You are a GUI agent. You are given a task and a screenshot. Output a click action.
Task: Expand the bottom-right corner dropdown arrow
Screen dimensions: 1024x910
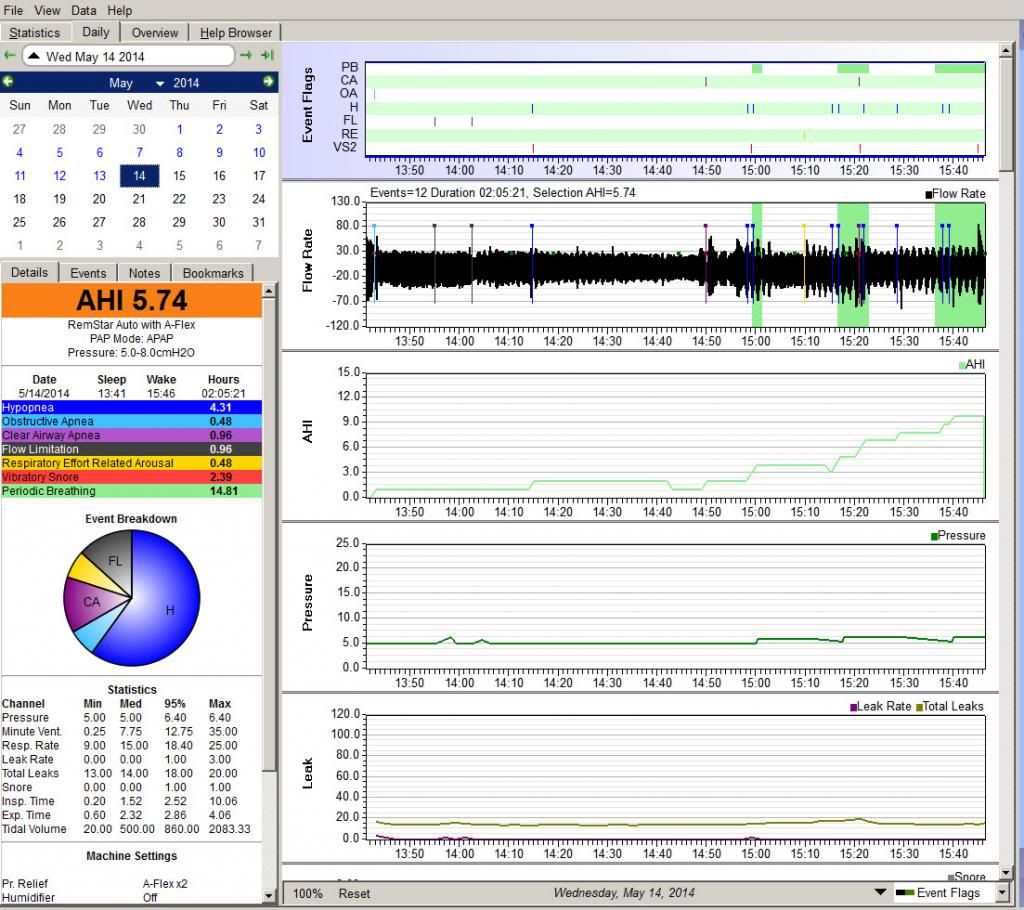(x=1002, y=893)
